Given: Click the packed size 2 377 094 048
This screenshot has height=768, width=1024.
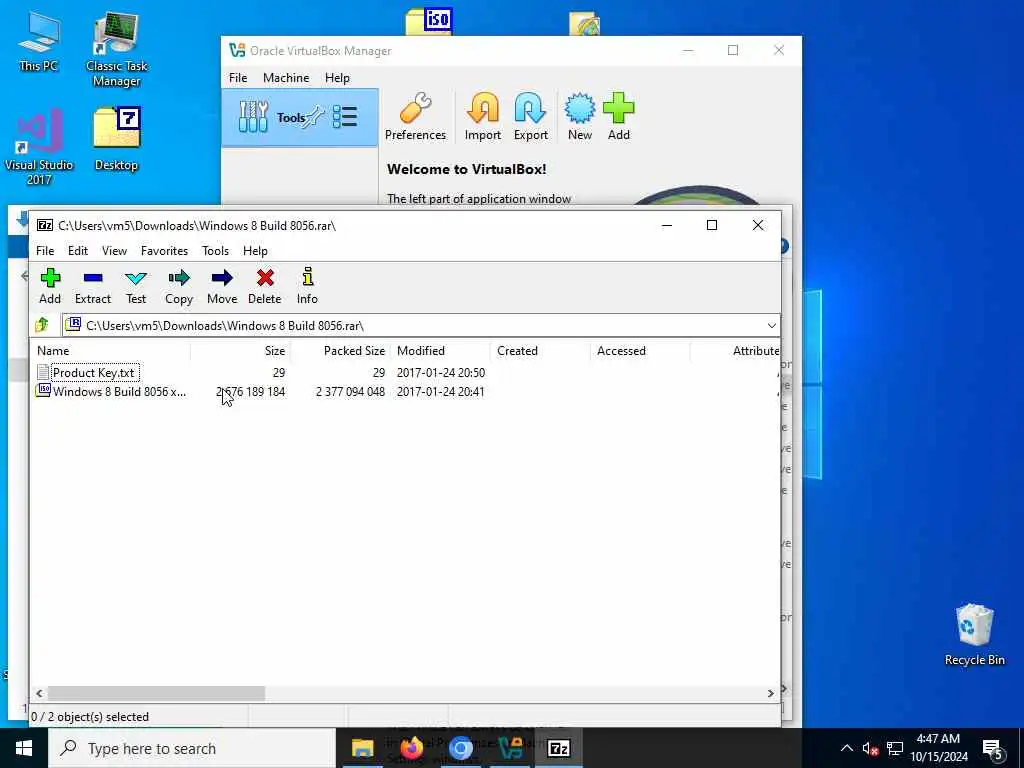Looking at the screenshot, I should click(350, 391).
